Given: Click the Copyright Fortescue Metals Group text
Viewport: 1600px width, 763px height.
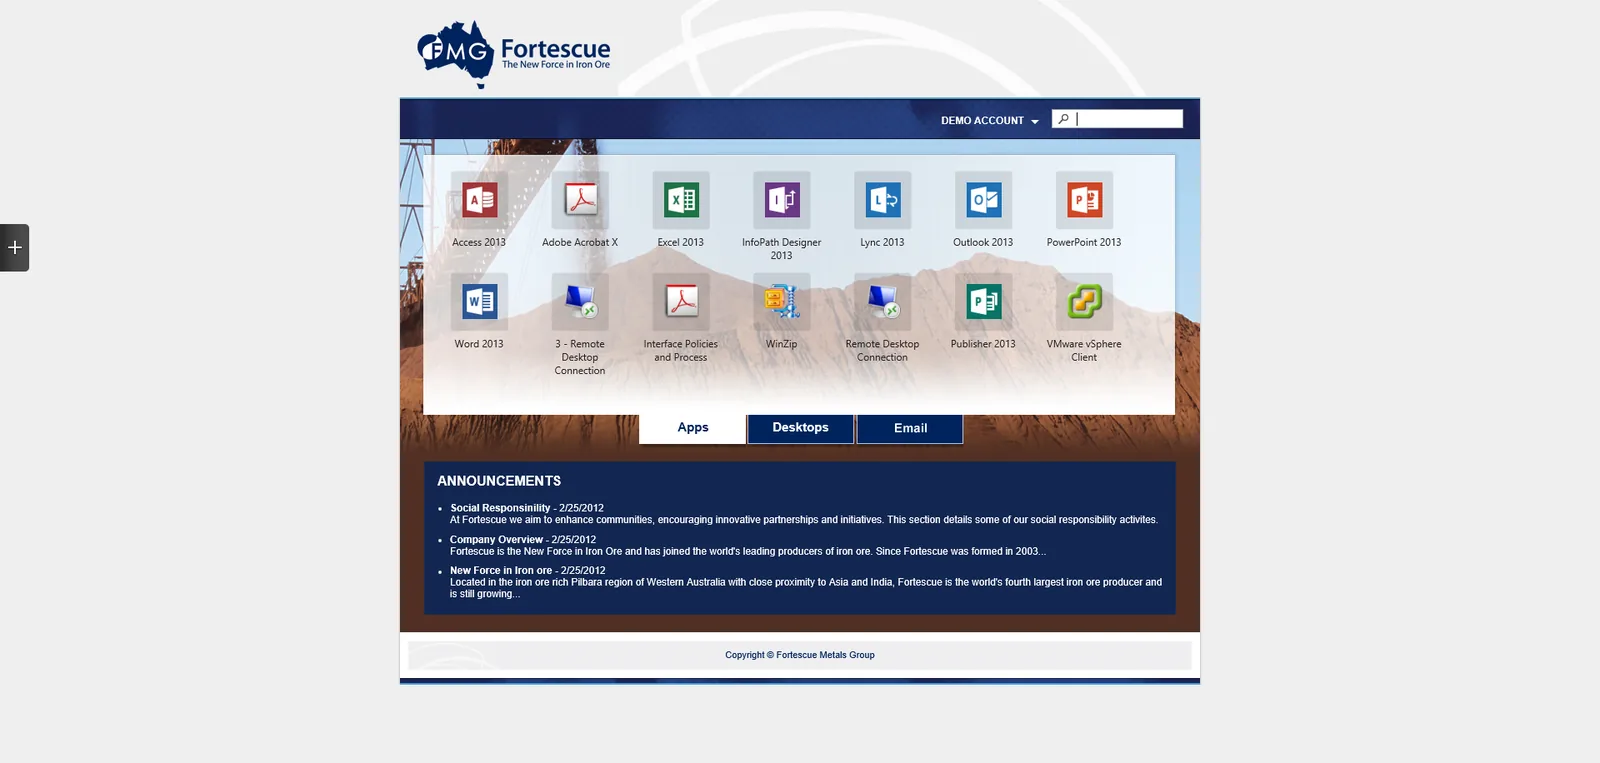Looking at the screenshot, I should pyautogui.click(x=800, y=655).
